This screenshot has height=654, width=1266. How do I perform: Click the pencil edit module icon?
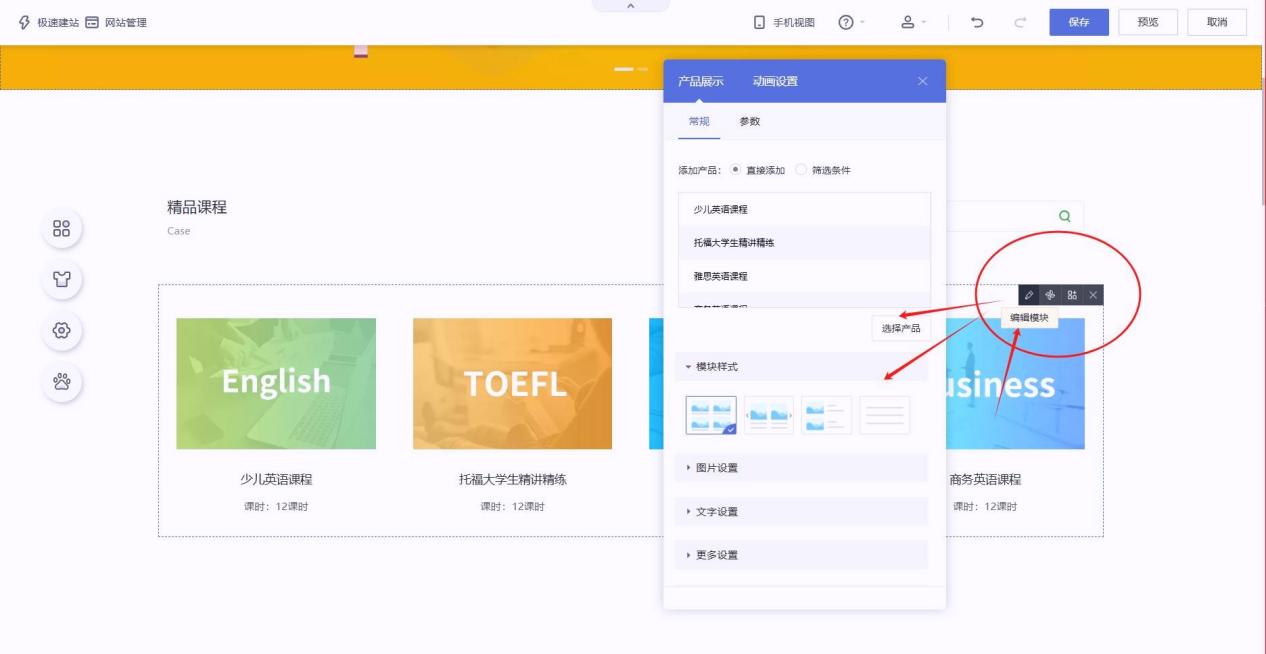(1029, 295)
